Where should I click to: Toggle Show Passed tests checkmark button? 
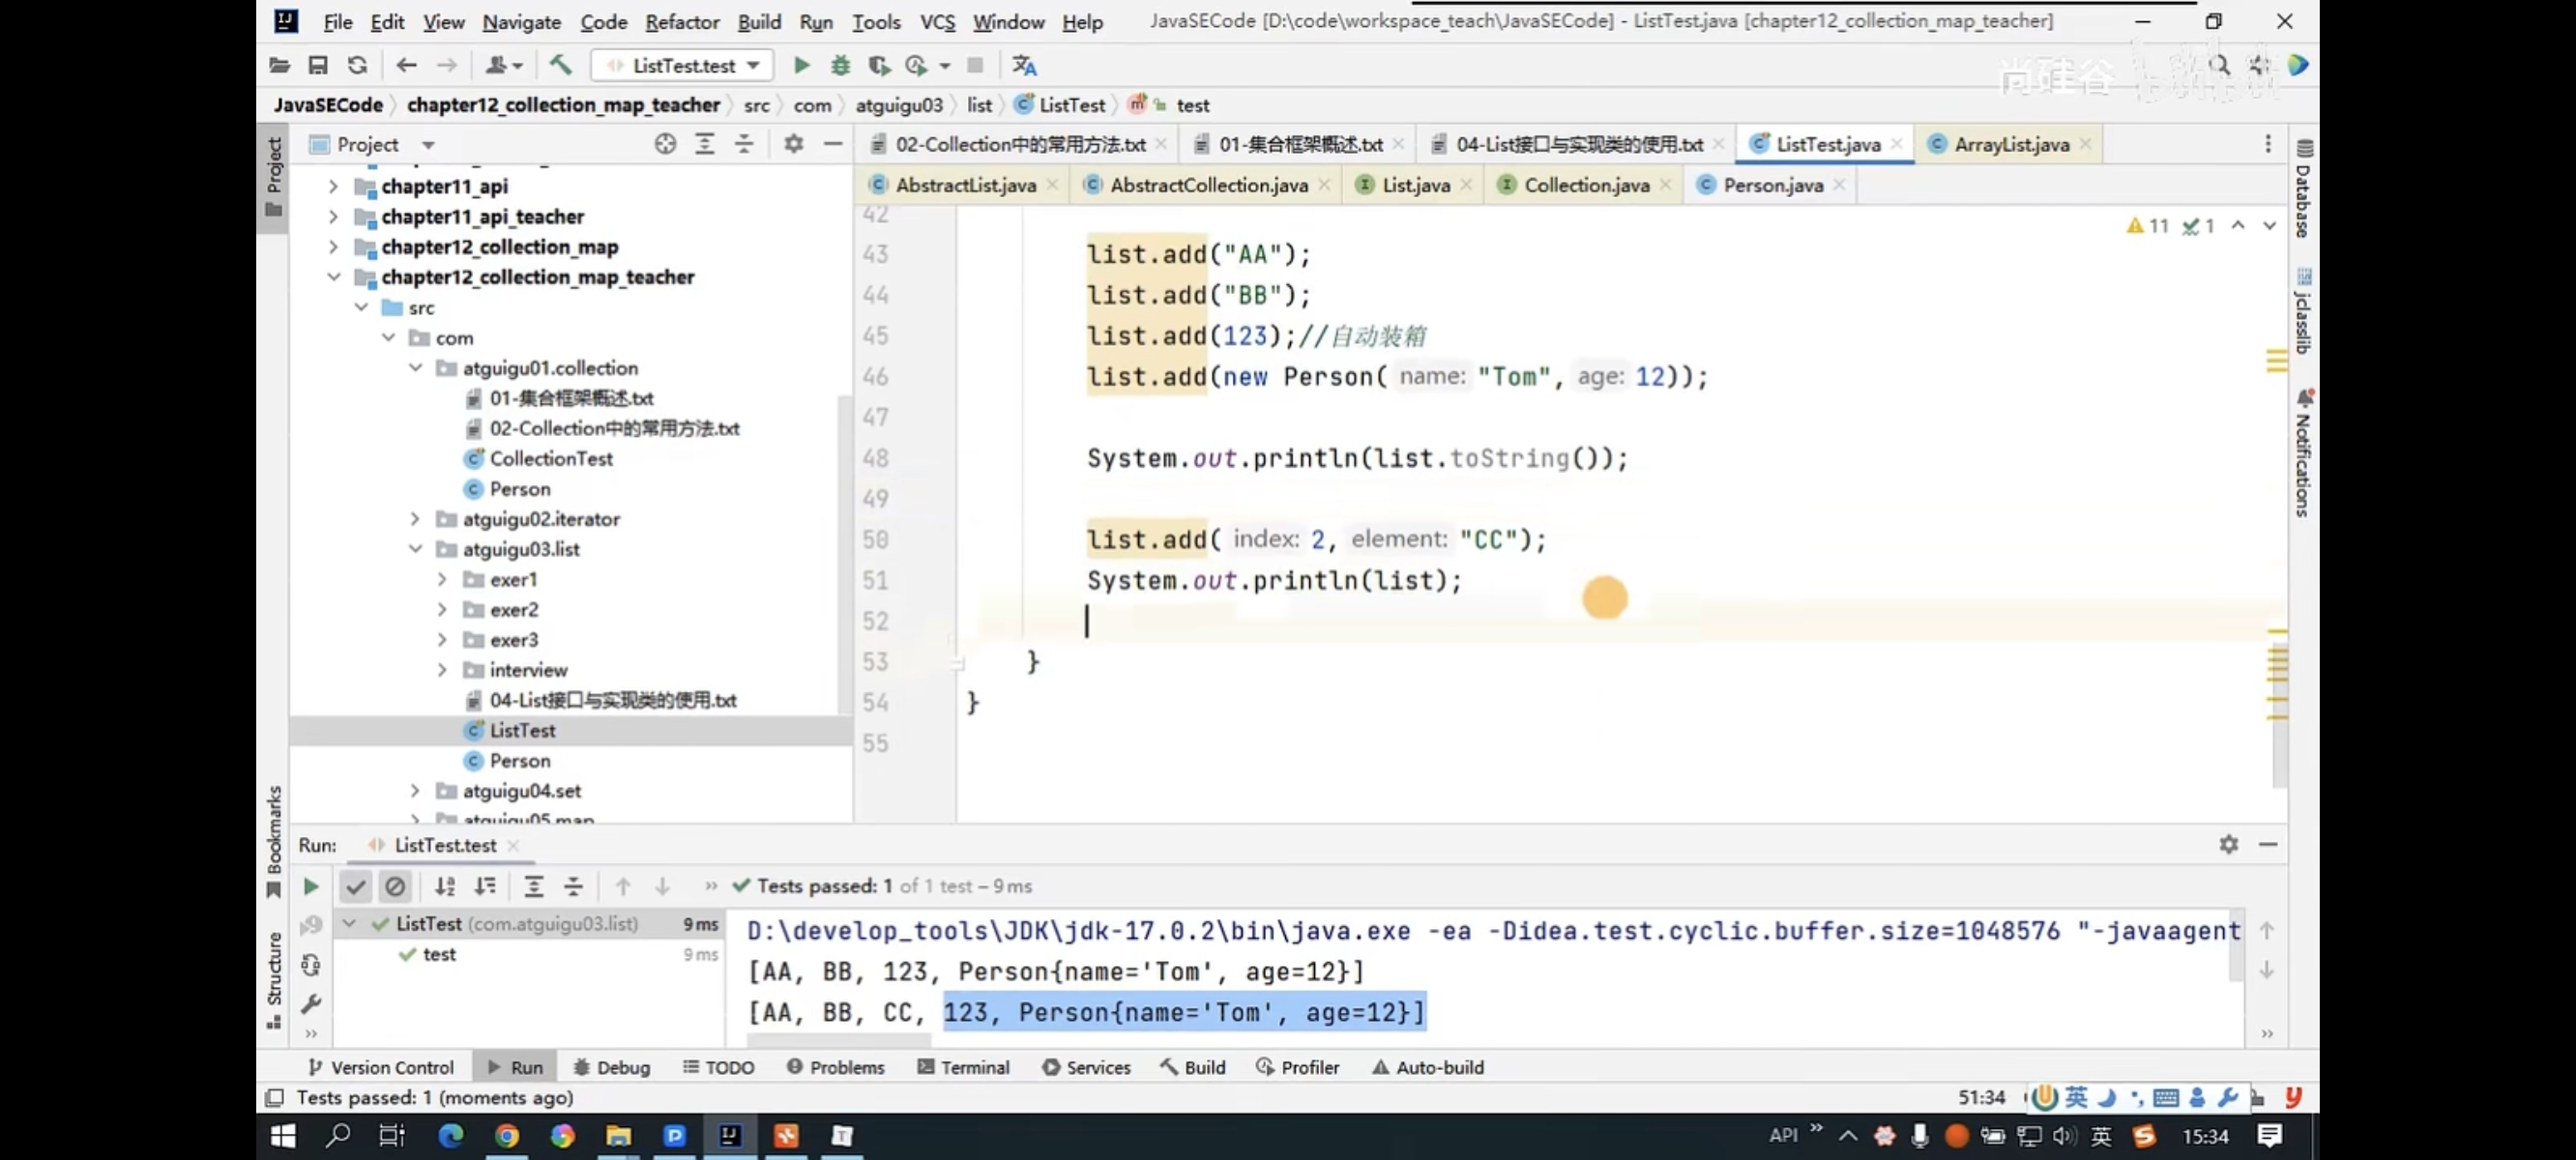pyautogui.click(x=356, y=886)
